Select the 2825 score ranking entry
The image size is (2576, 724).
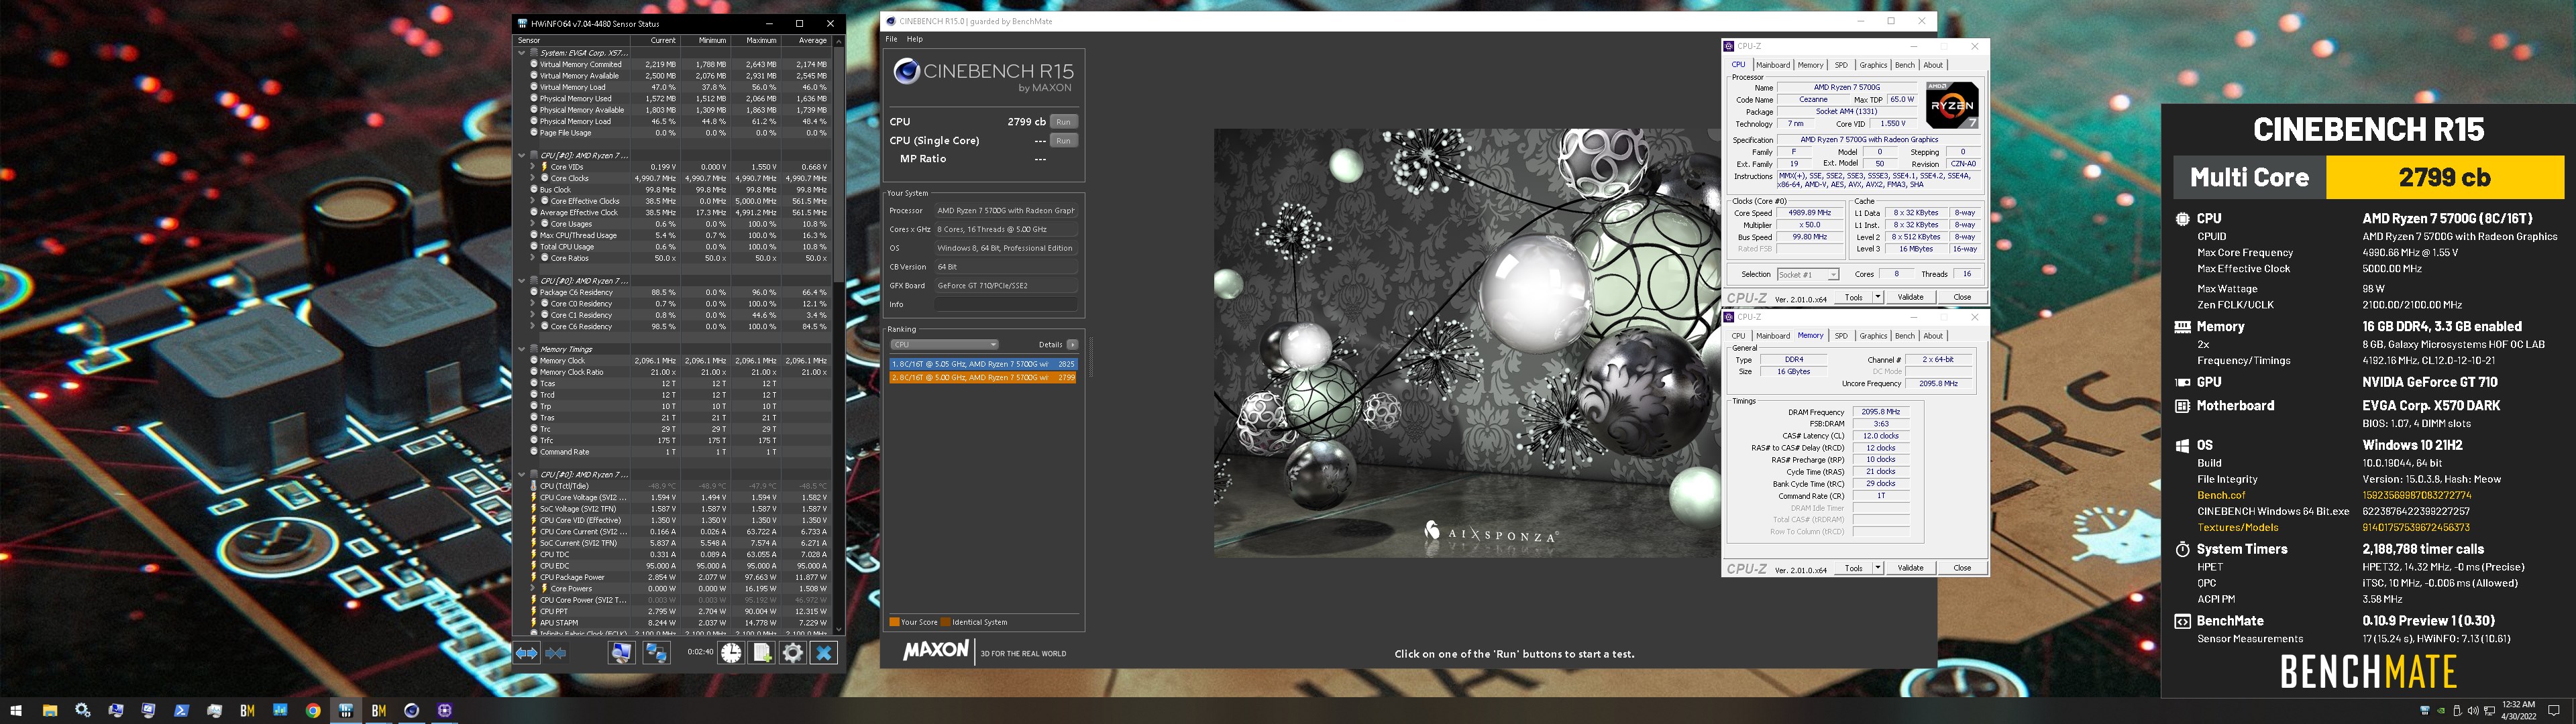point(983,364)
